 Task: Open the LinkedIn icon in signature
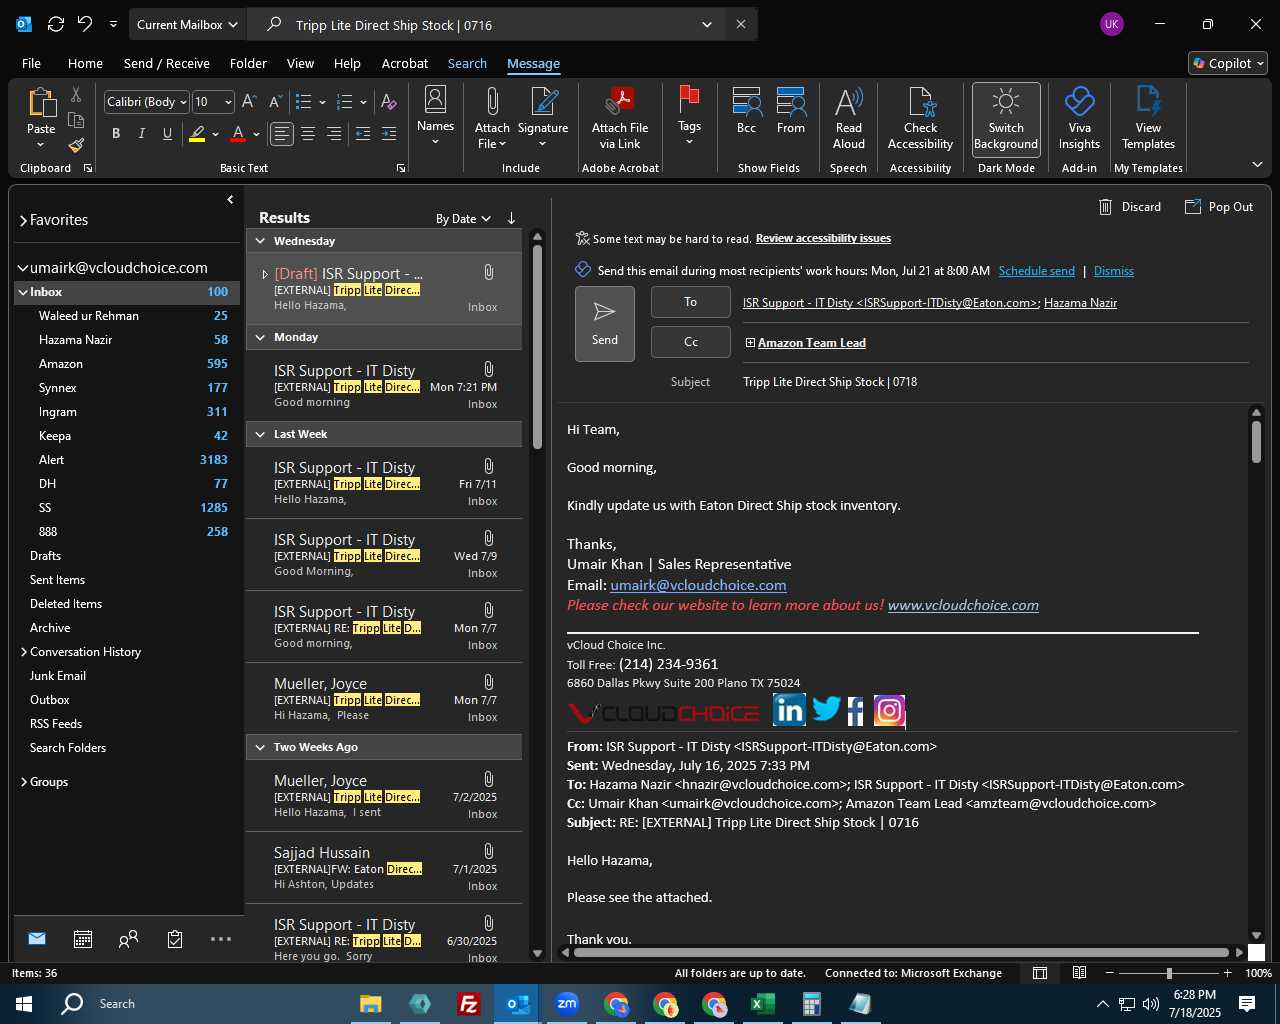(x=789, y=710)
